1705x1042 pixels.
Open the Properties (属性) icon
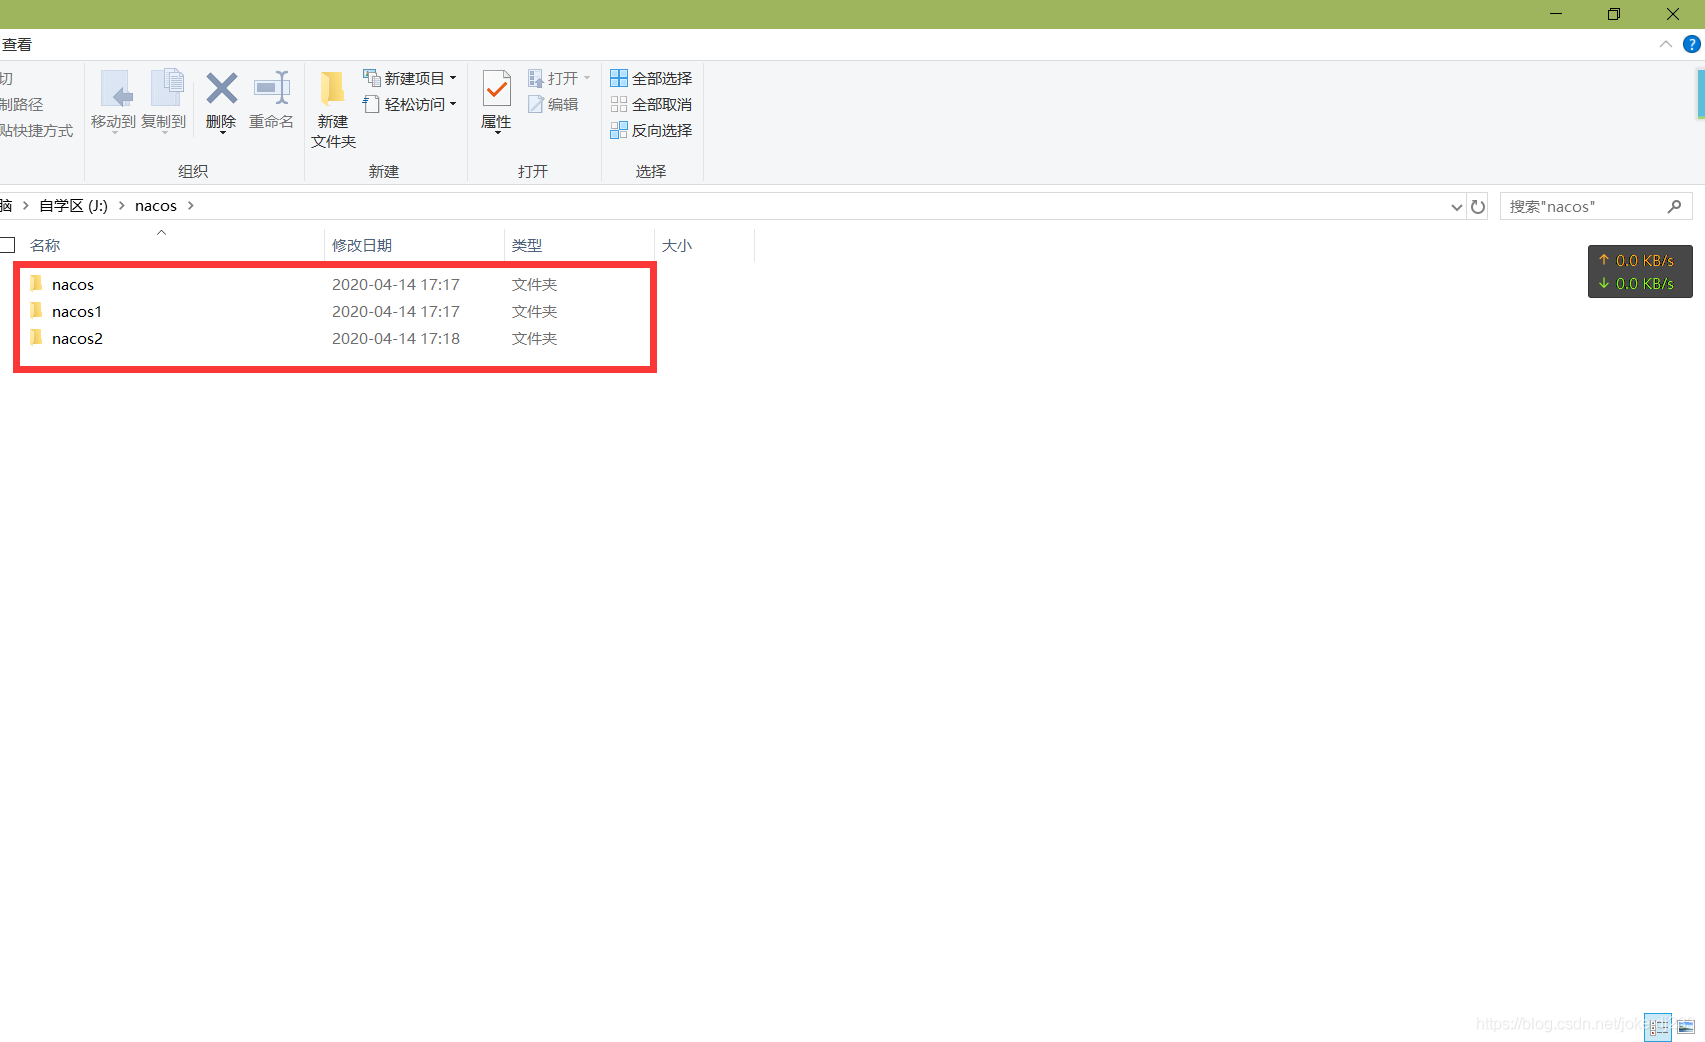pos(496,90)
